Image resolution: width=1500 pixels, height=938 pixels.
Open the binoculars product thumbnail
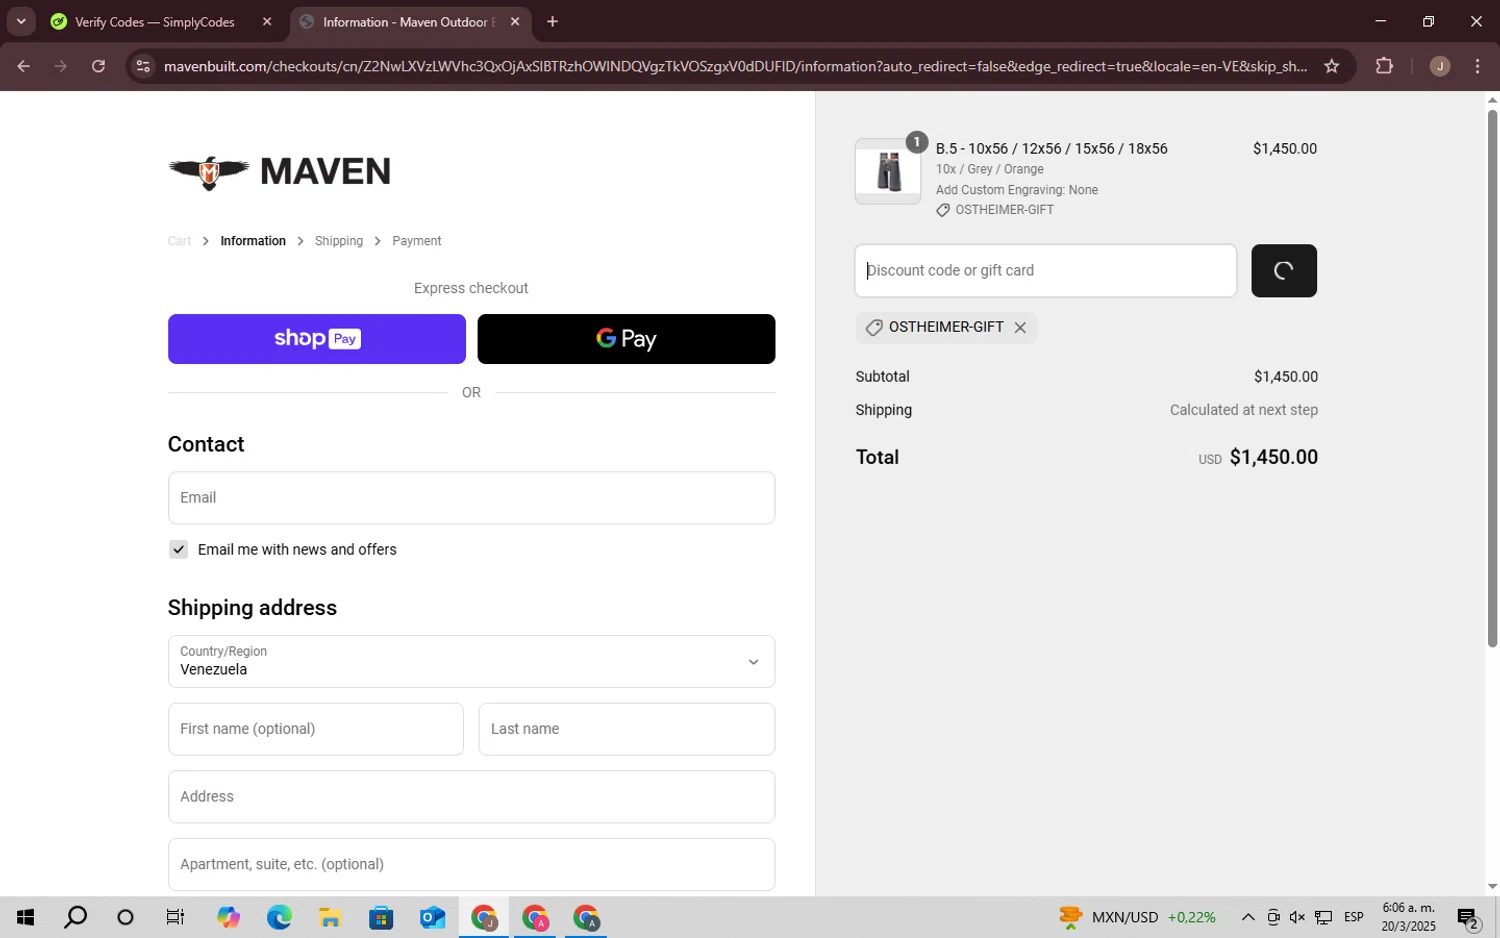(x=888, y=171)
